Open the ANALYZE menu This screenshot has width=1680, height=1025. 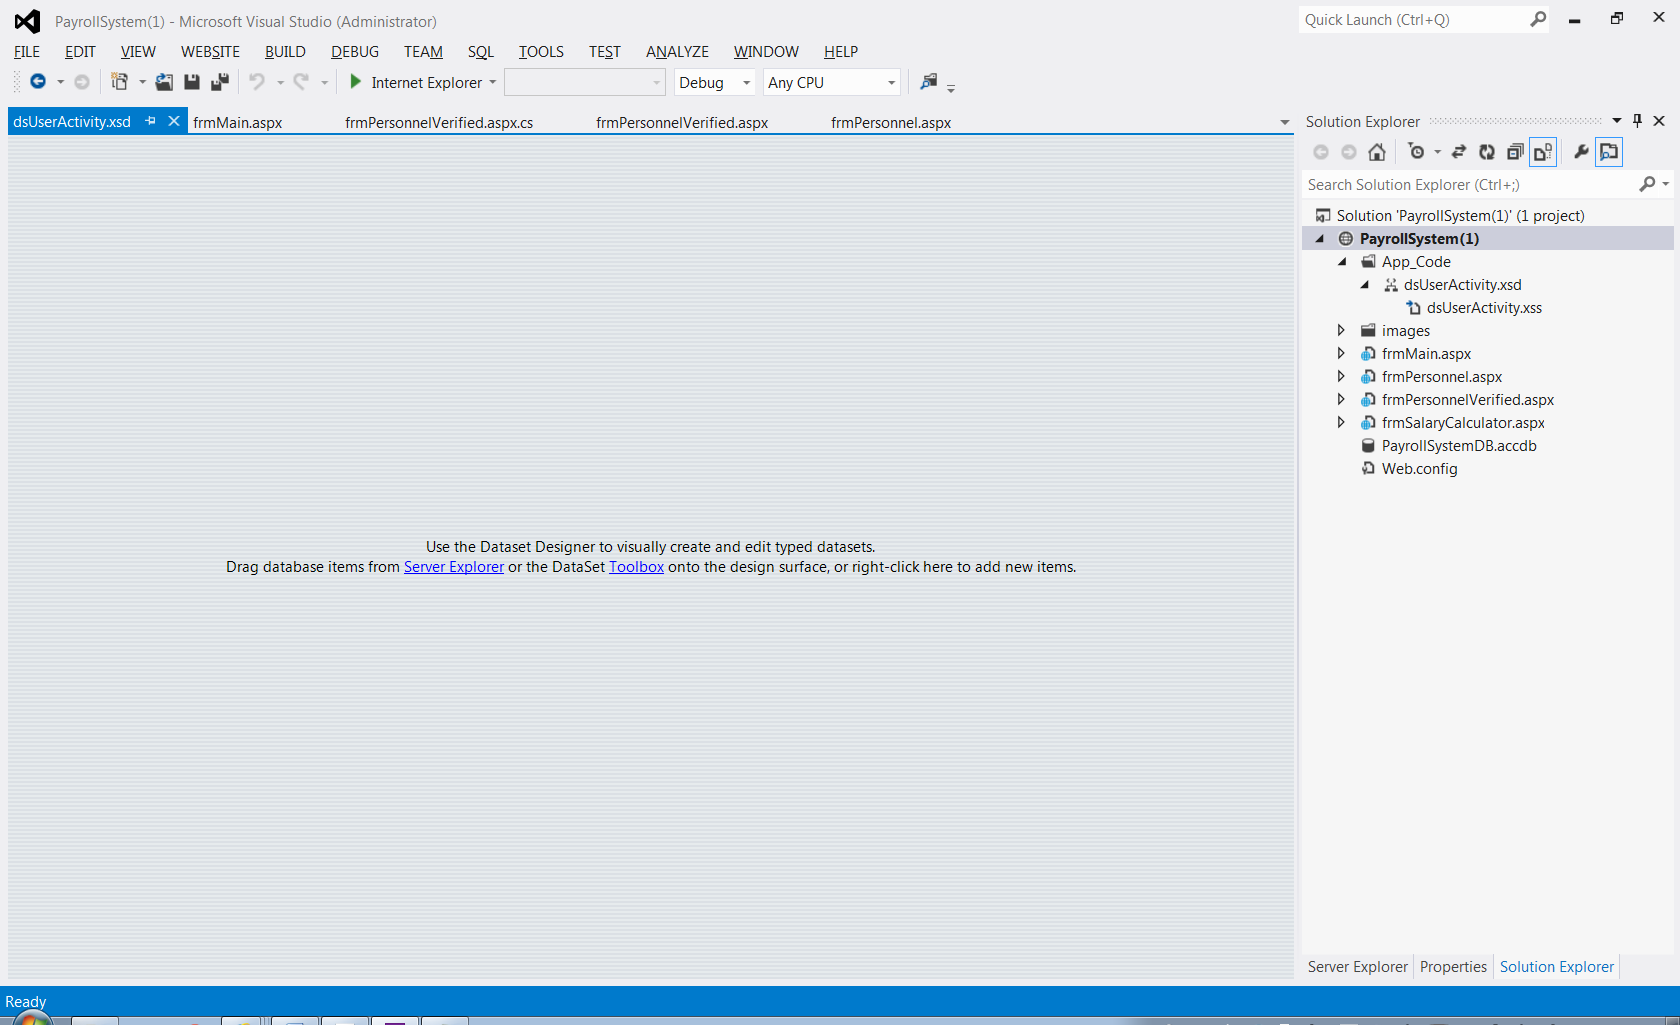click(x=677, y=51)
